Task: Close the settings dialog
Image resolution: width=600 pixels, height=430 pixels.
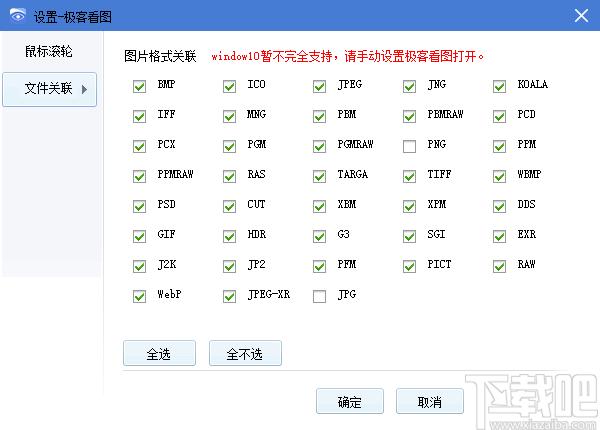Action: tap(581, 16)
